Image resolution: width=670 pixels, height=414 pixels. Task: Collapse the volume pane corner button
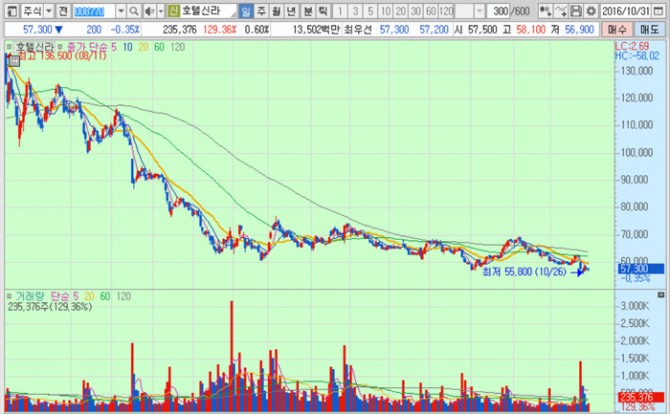(x=661, y=295)
